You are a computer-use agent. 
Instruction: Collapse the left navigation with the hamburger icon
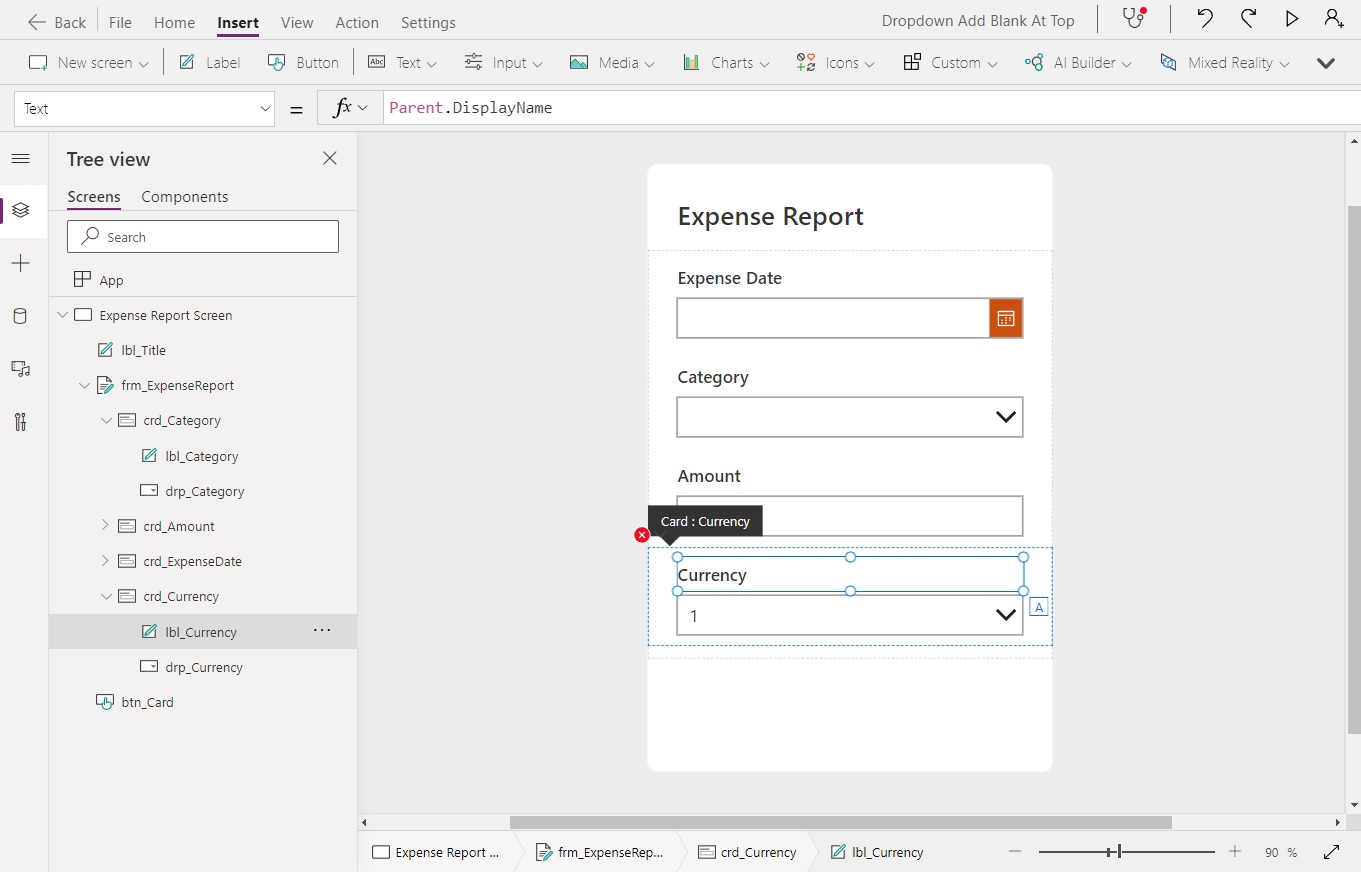21,158
